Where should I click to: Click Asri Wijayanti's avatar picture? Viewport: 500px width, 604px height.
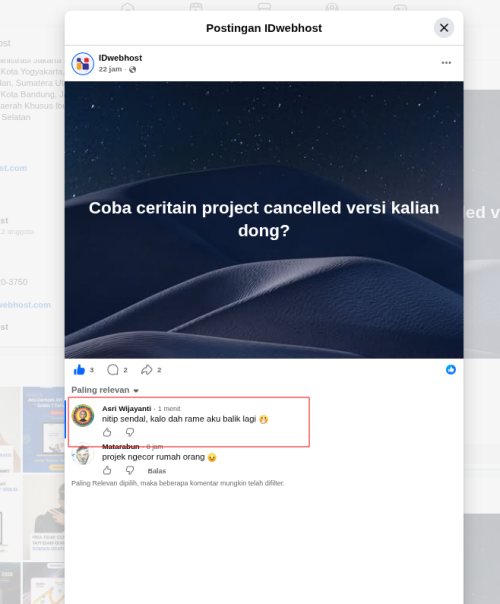coord(83,415)
